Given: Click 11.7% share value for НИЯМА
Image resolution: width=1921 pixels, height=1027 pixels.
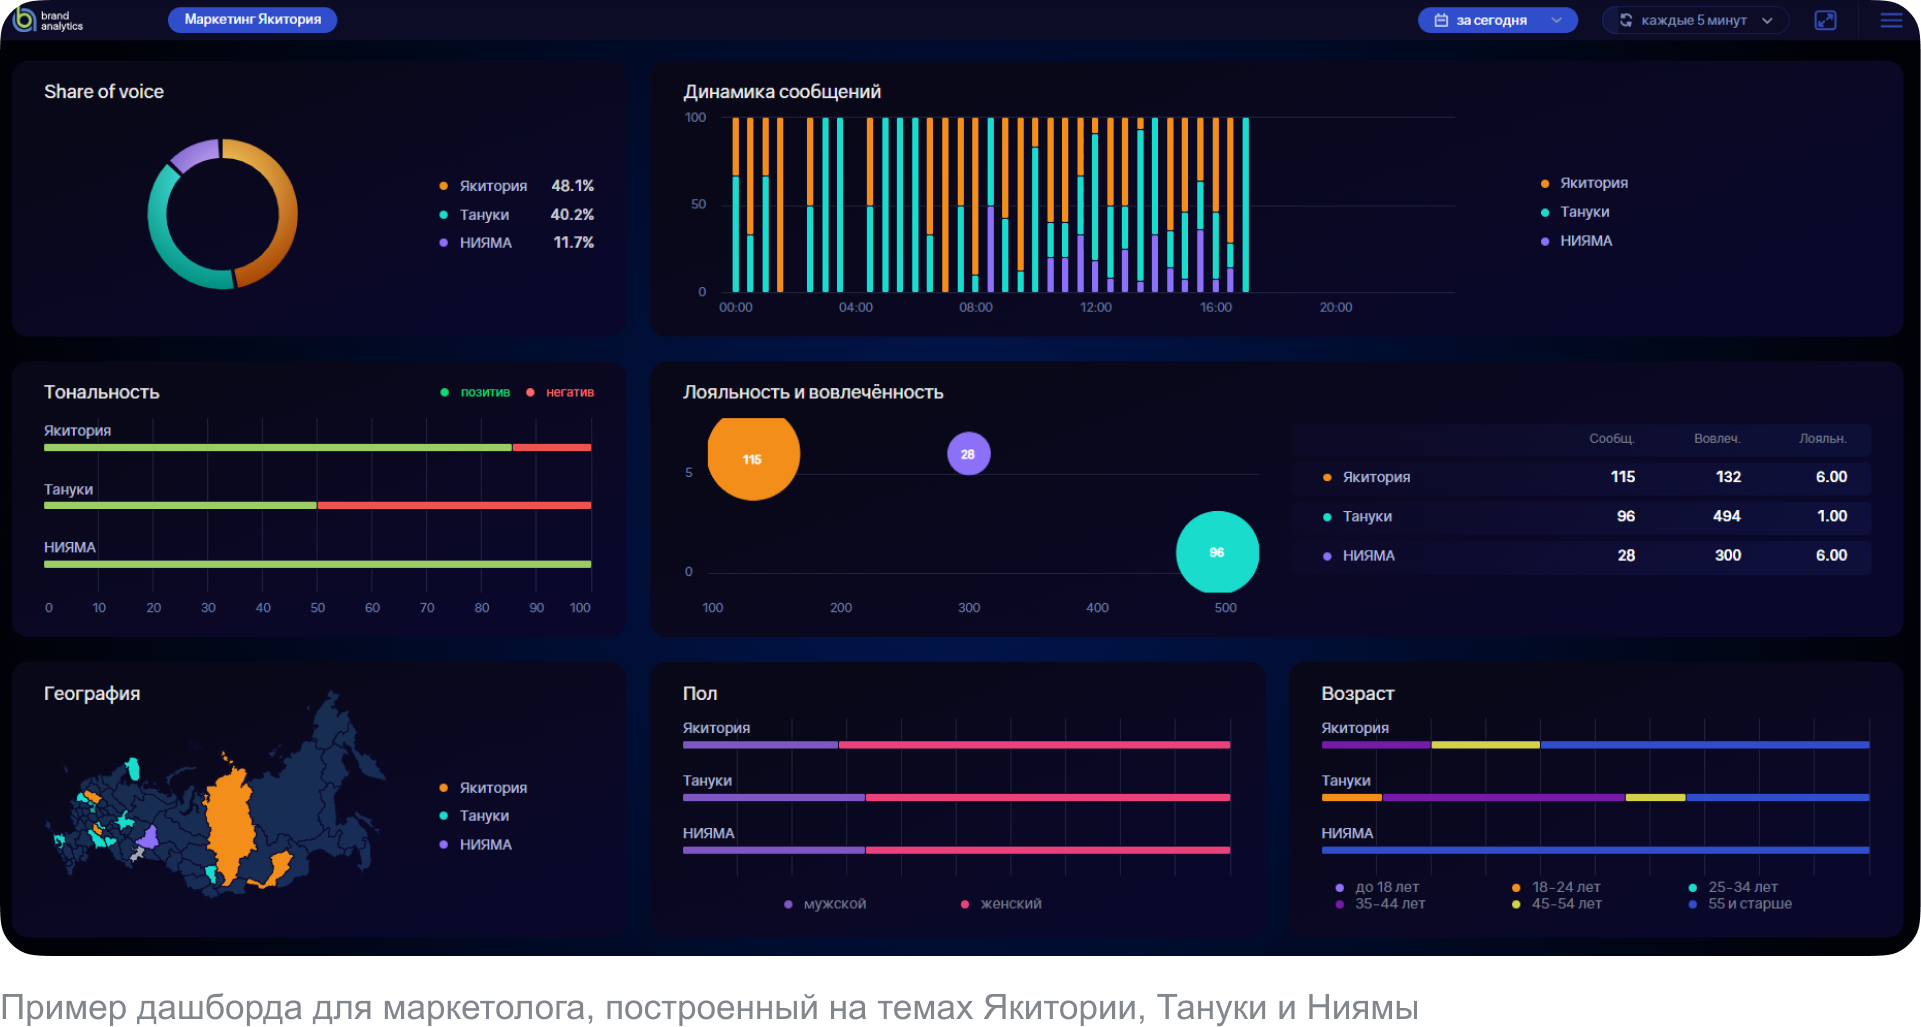Looking at the screenshot, I should (574, 243).
